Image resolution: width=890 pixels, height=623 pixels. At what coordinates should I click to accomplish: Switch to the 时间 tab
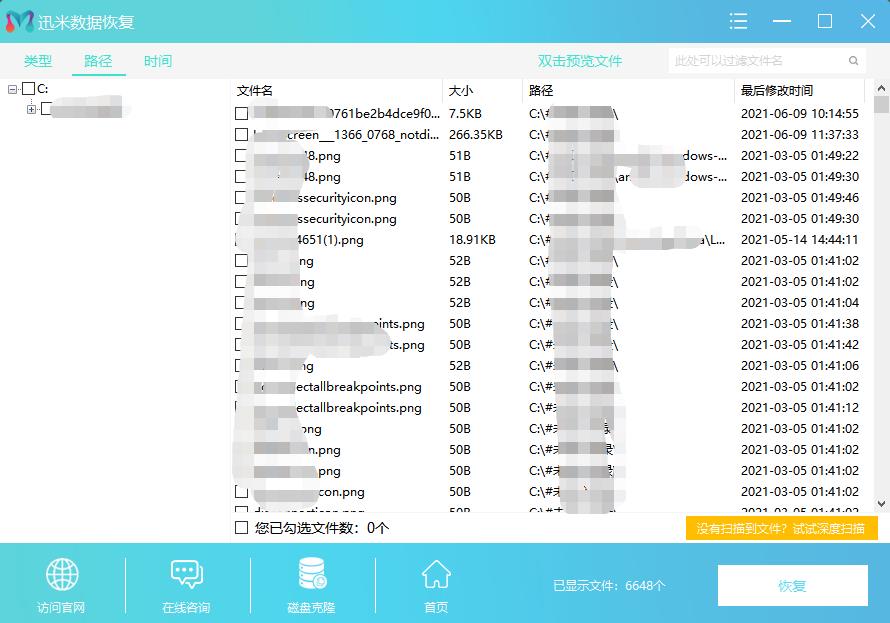(157, 61)
